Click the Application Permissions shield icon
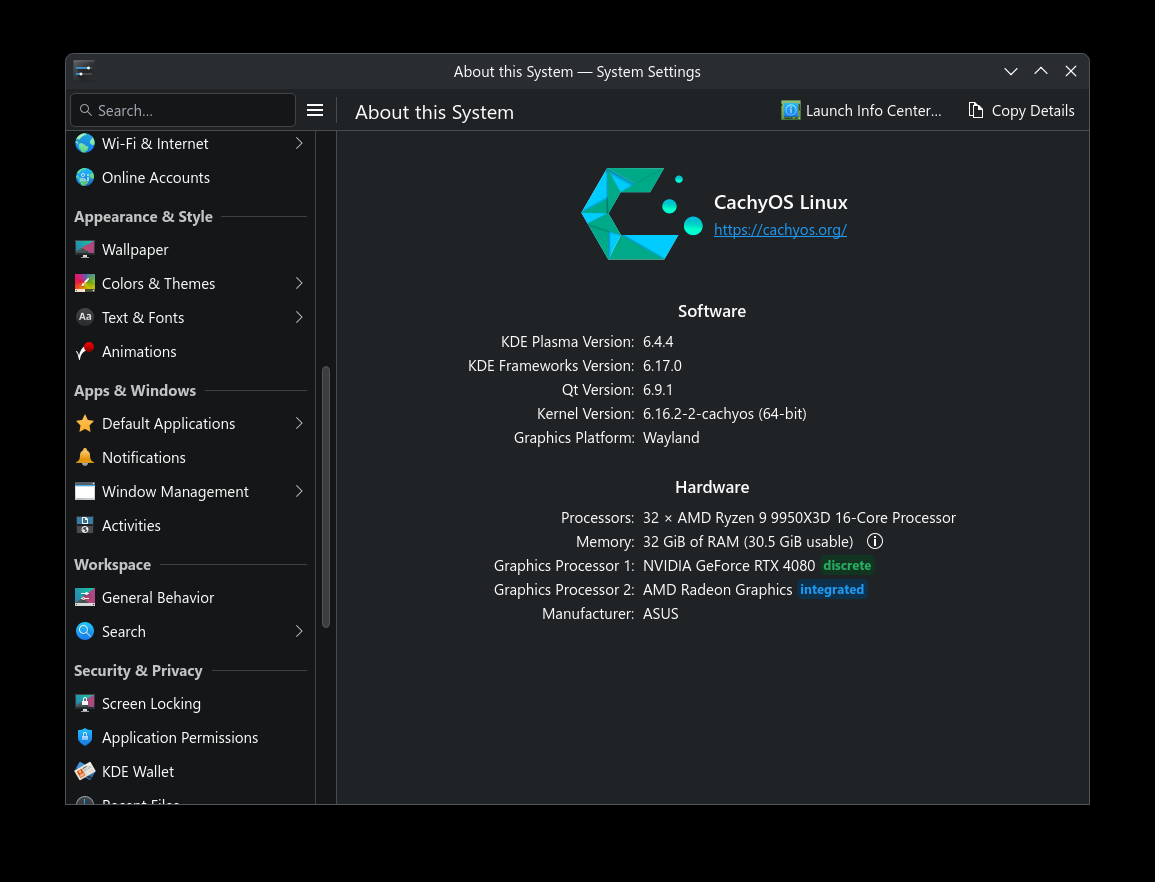 (85, 738)
